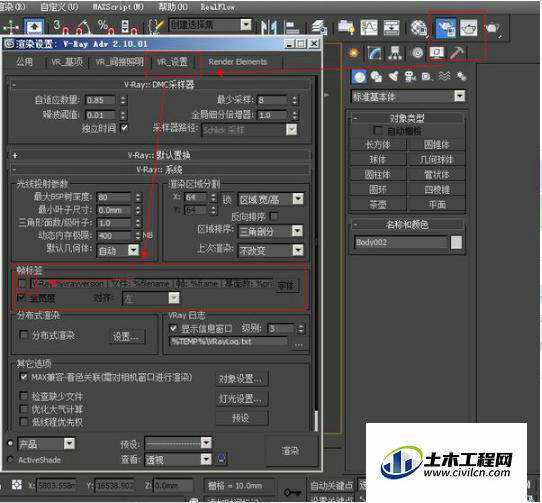Toggle the Percent Snap icon
This screenshot has width=542, height=503.
[105, 27]
